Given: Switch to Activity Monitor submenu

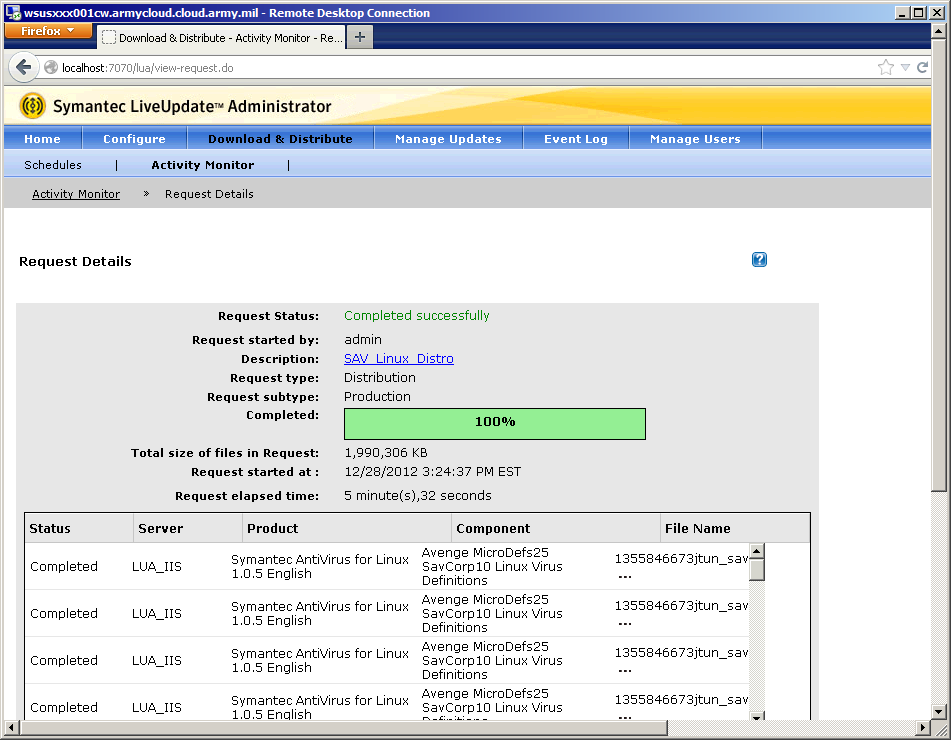Looking at the screenshot, I should click(203, 165).
